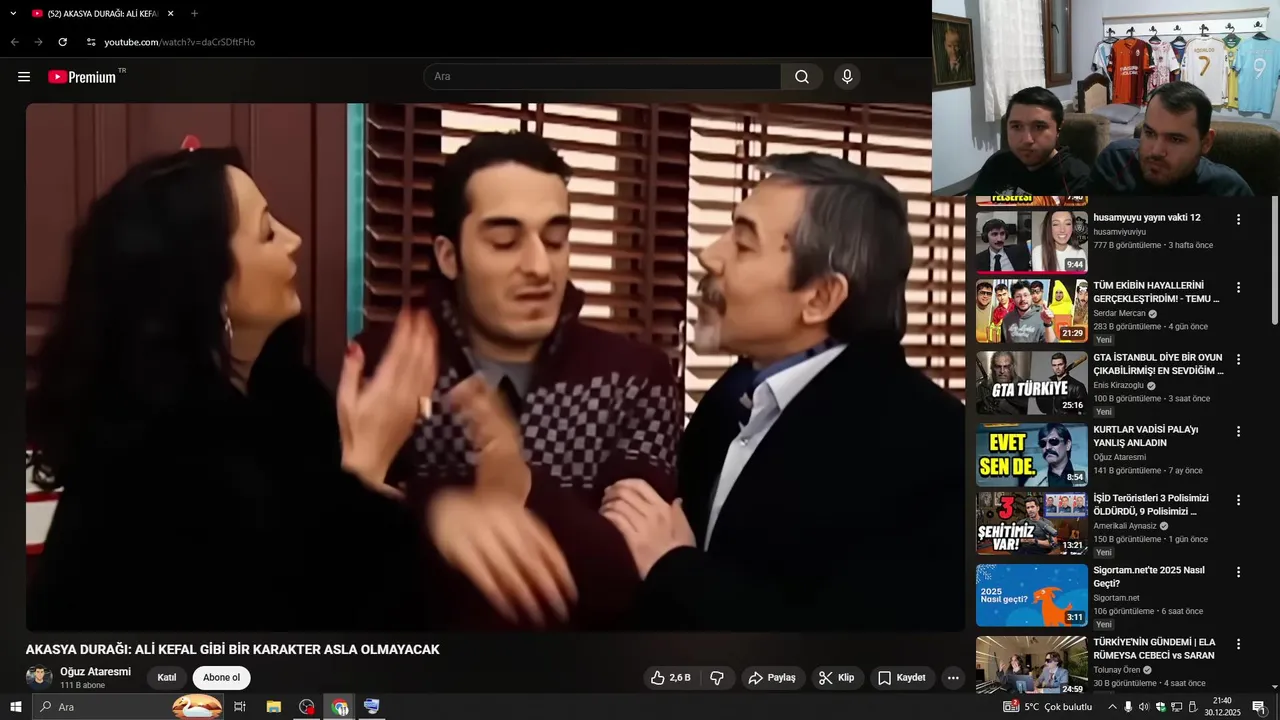Open the notification center icon

click(1259, 707)
